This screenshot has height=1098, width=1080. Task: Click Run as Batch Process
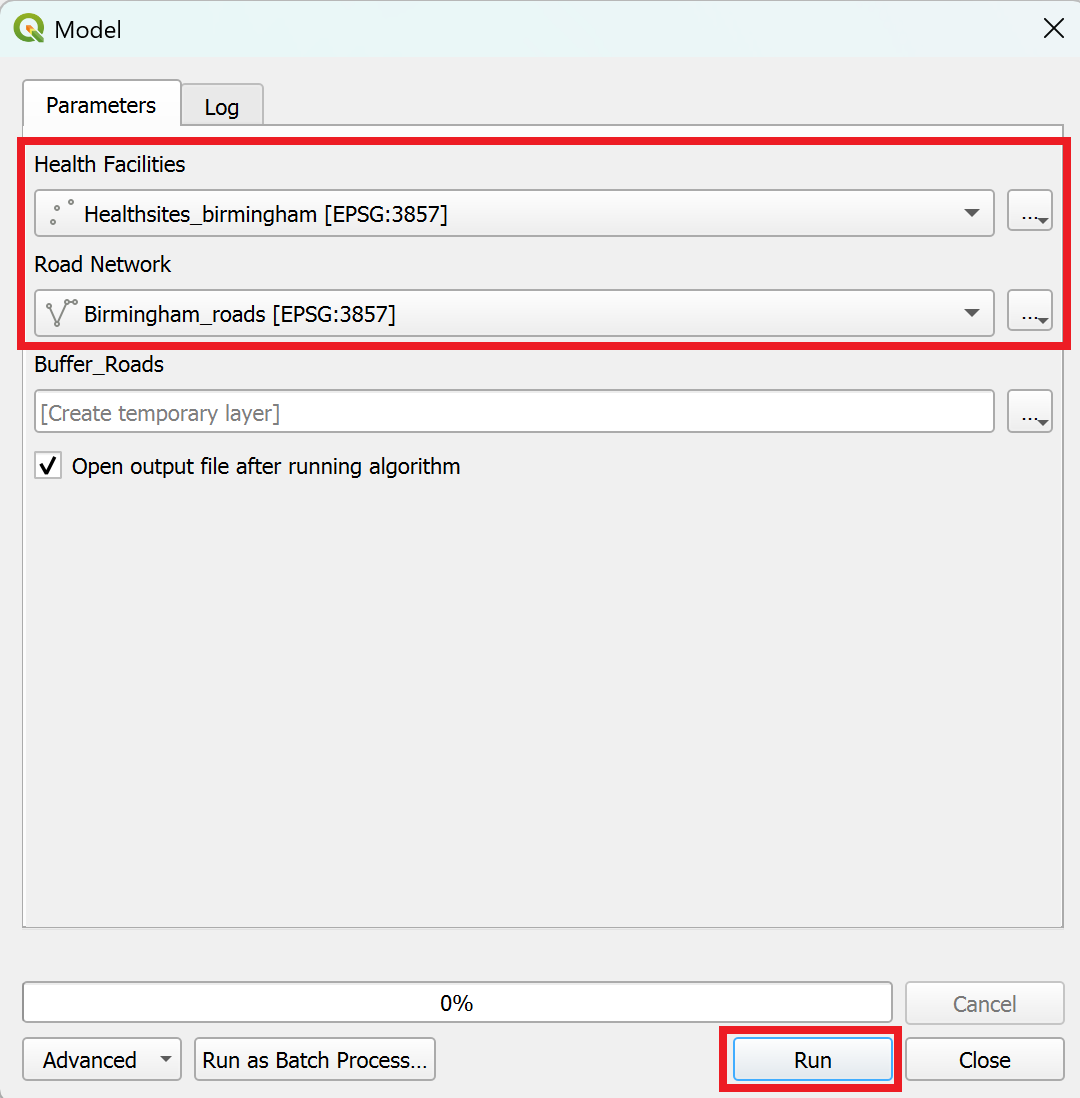pyautogui.click(x=315, y=1060)
